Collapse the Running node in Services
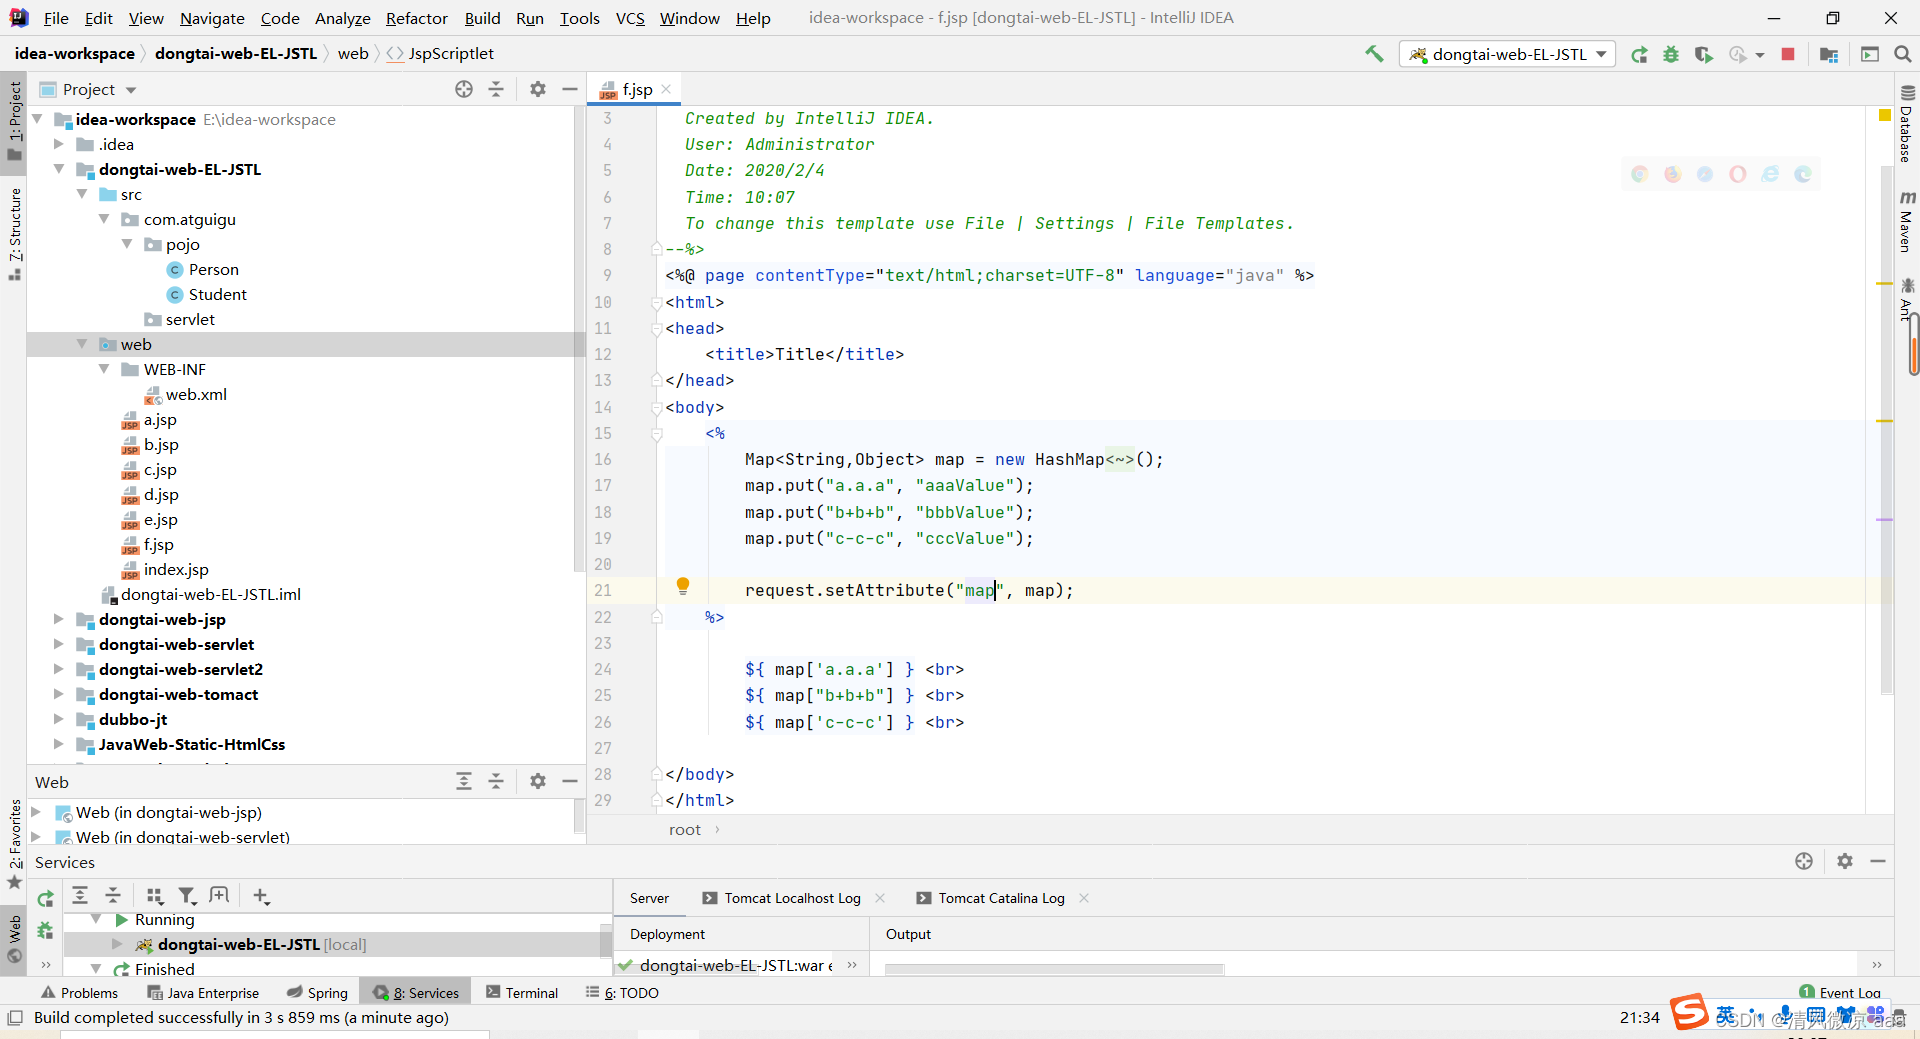 pos(96,919)
